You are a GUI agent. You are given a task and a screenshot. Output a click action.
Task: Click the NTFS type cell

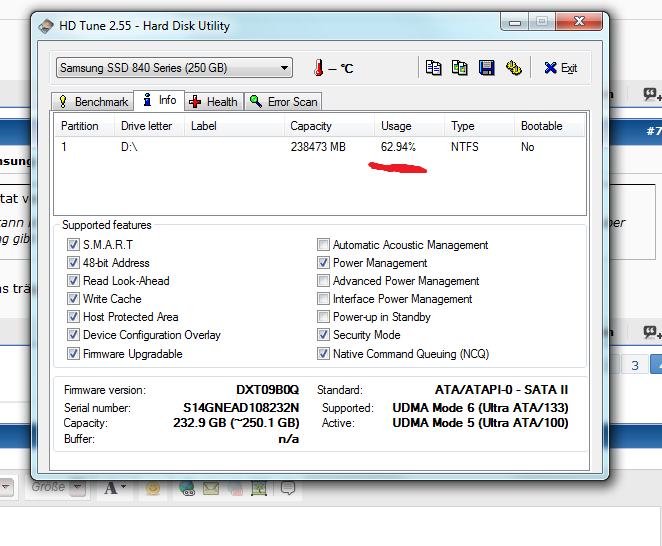pos(464,147)
